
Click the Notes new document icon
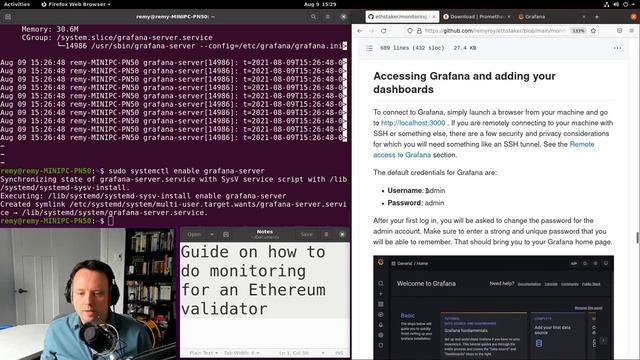pyautogui.click(x=226, y=234)
